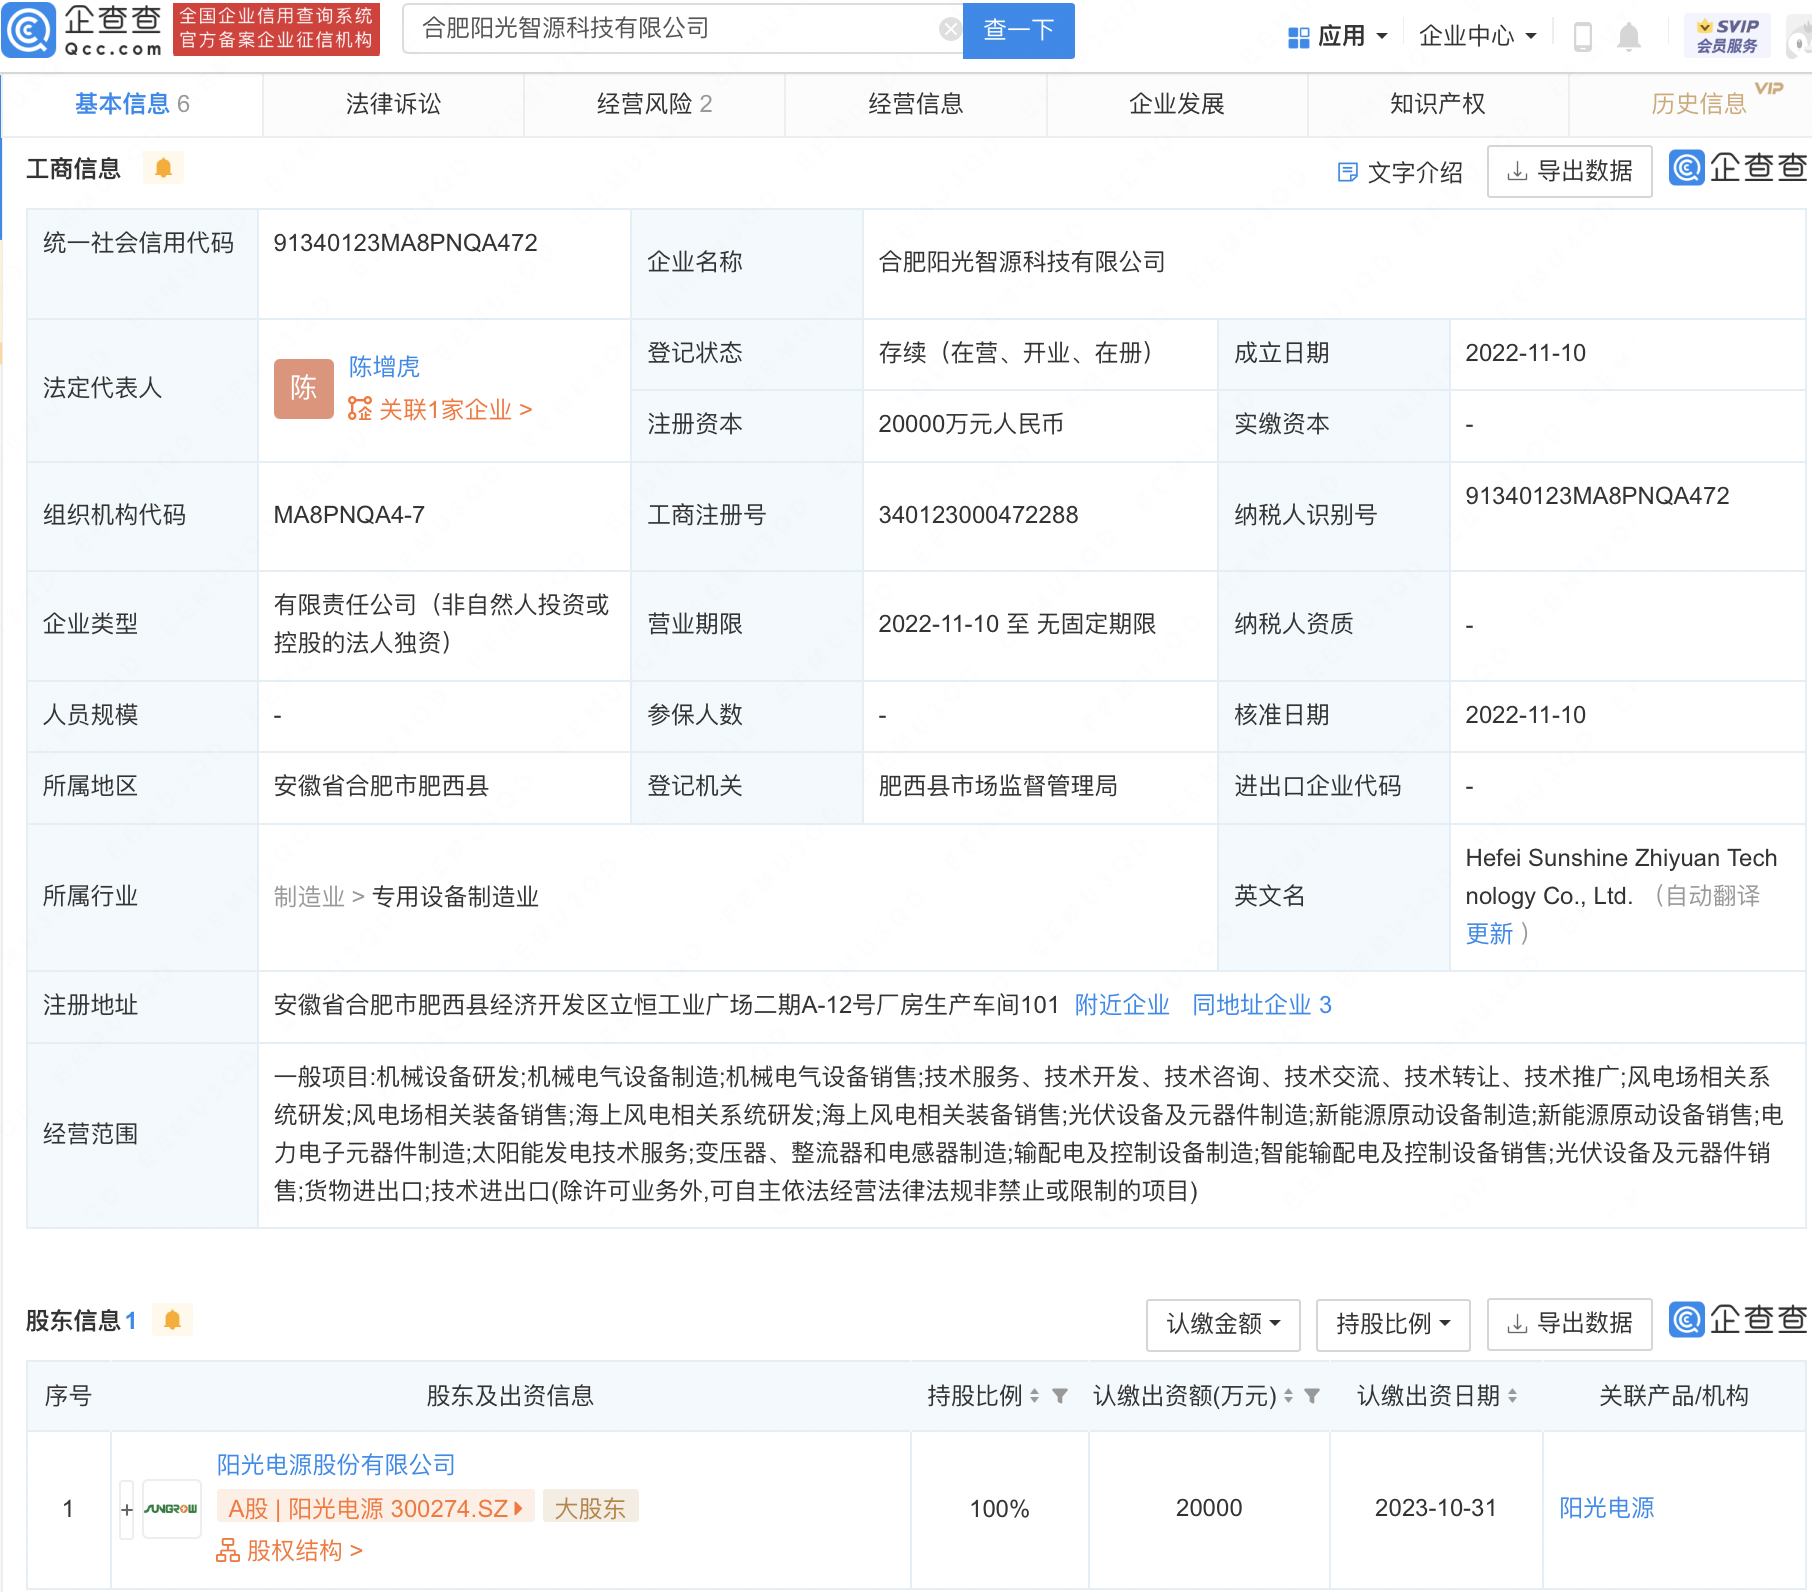The height and width of the screenshot is (1592, 1812).
Task: Click the 查一下 search button
Action: pyautogui.click(x=1018, y=30)
